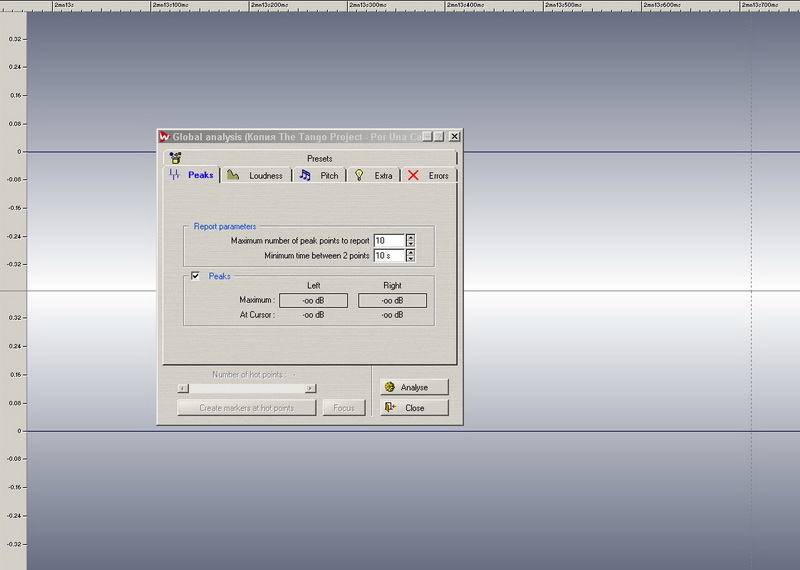Close the Global analysis dialog with X
This screenshot has height=570, width=800.
pyautogui.click(x=454, y=136)
